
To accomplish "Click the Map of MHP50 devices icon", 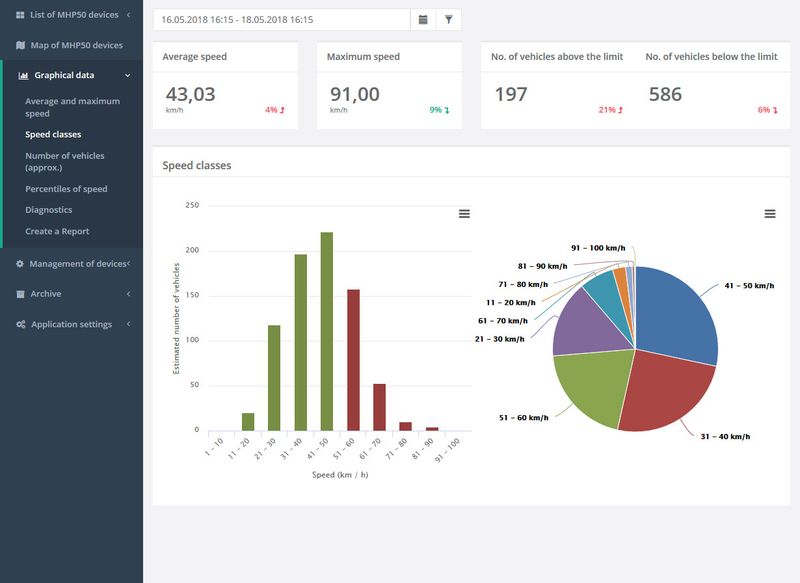I will click(x=20, y=45).
